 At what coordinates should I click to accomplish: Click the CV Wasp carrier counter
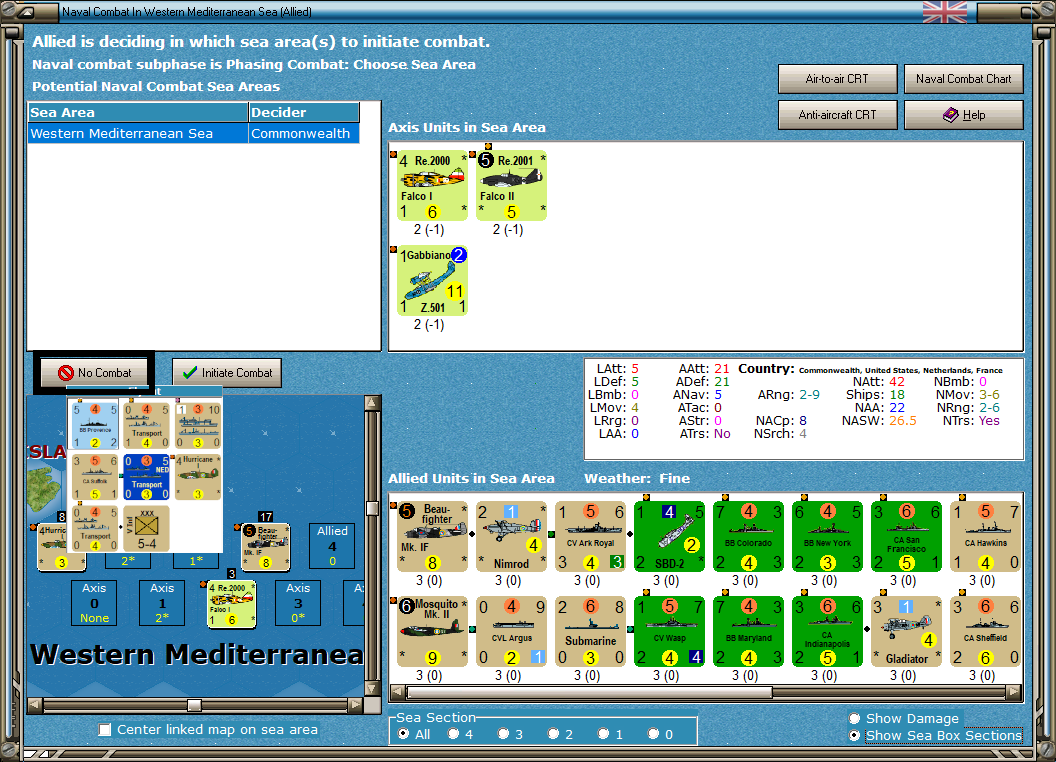[669, 632]
